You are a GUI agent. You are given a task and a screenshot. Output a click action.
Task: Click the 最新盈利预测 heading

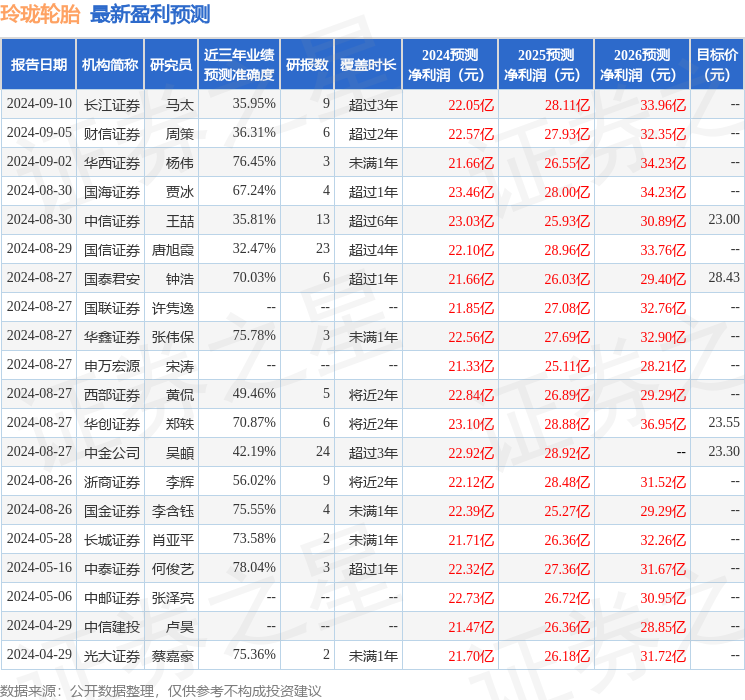[150, 15]
